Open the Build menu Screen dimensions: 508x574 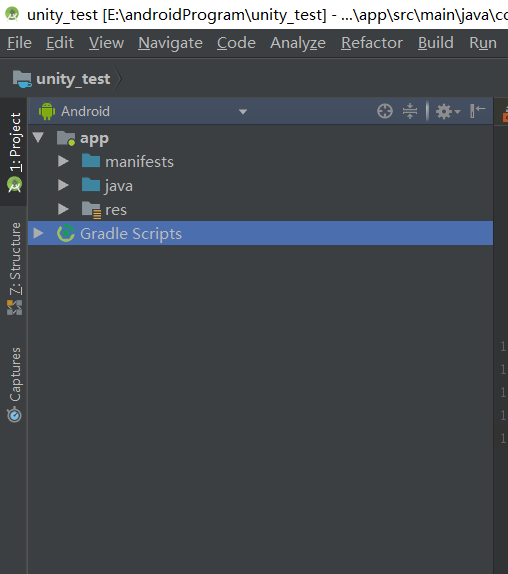436,43
